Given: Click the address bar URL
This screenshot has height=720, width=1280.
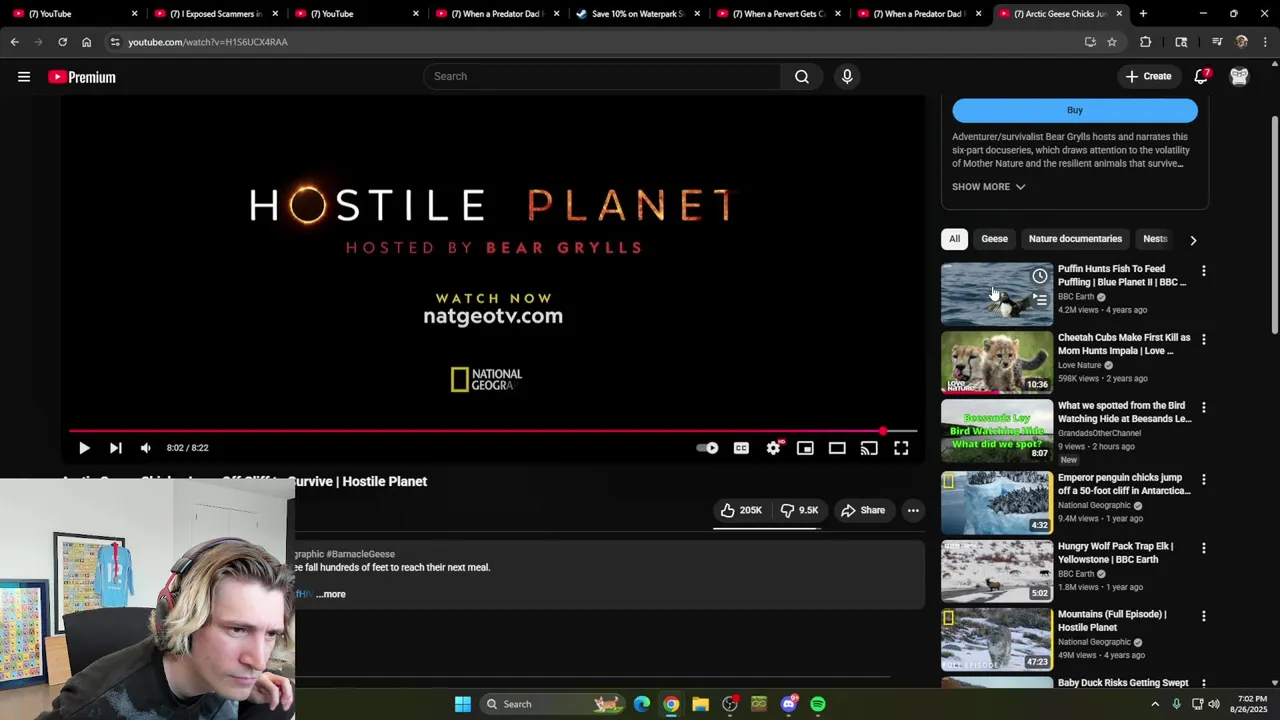Looking at the screenshot, I should coord(208,42).
